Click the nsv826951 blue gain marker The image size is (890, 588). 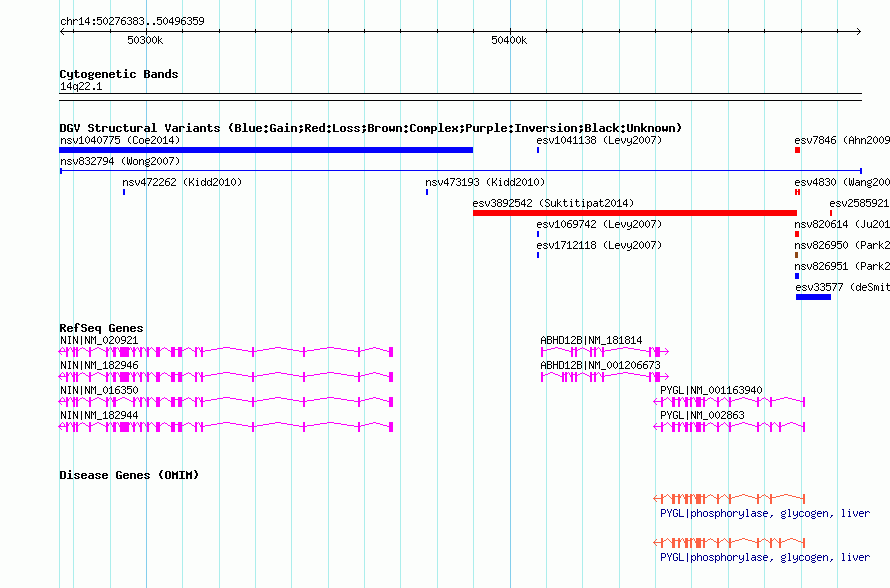[797, 276]
